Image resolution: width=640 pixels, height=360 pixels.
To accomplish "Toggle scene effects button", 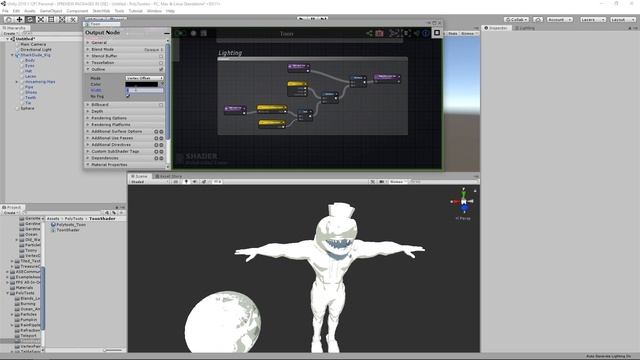I will coord(204,182).
